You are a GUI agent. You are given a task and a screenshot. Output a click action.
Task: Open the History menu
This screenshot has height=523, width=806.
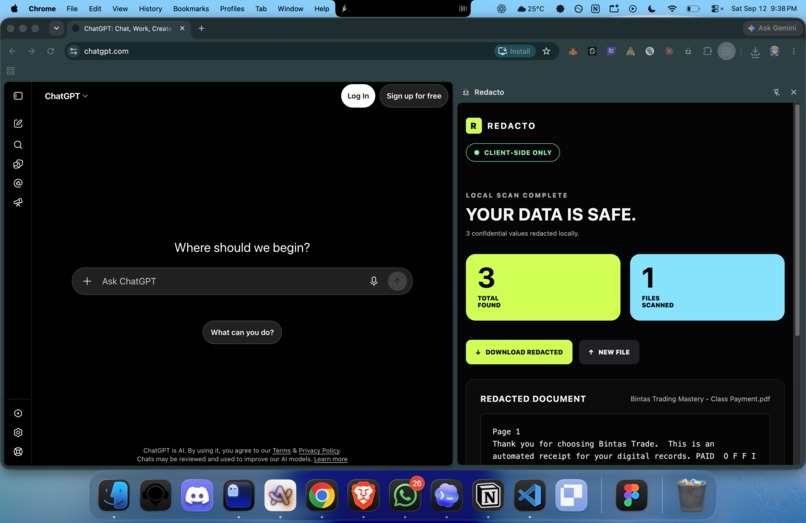(150, 8)
